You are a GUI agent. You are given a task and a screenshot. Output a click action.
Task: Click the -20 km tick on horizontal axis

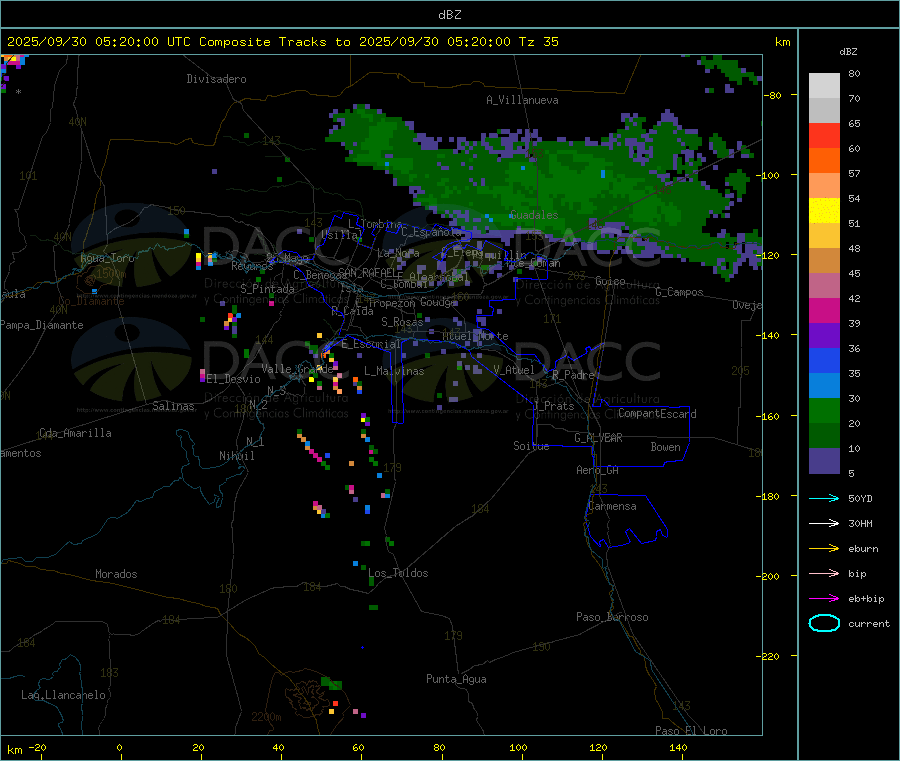click(37, 747)
